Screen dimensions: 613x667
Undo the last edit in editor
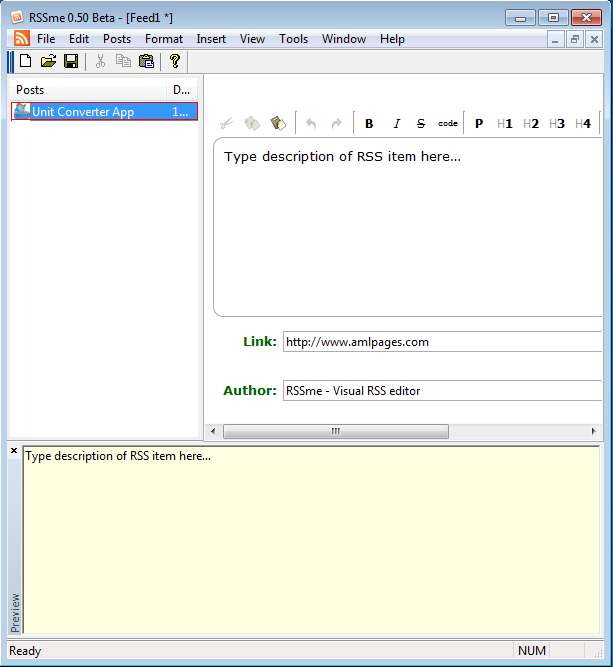(311, 123)
